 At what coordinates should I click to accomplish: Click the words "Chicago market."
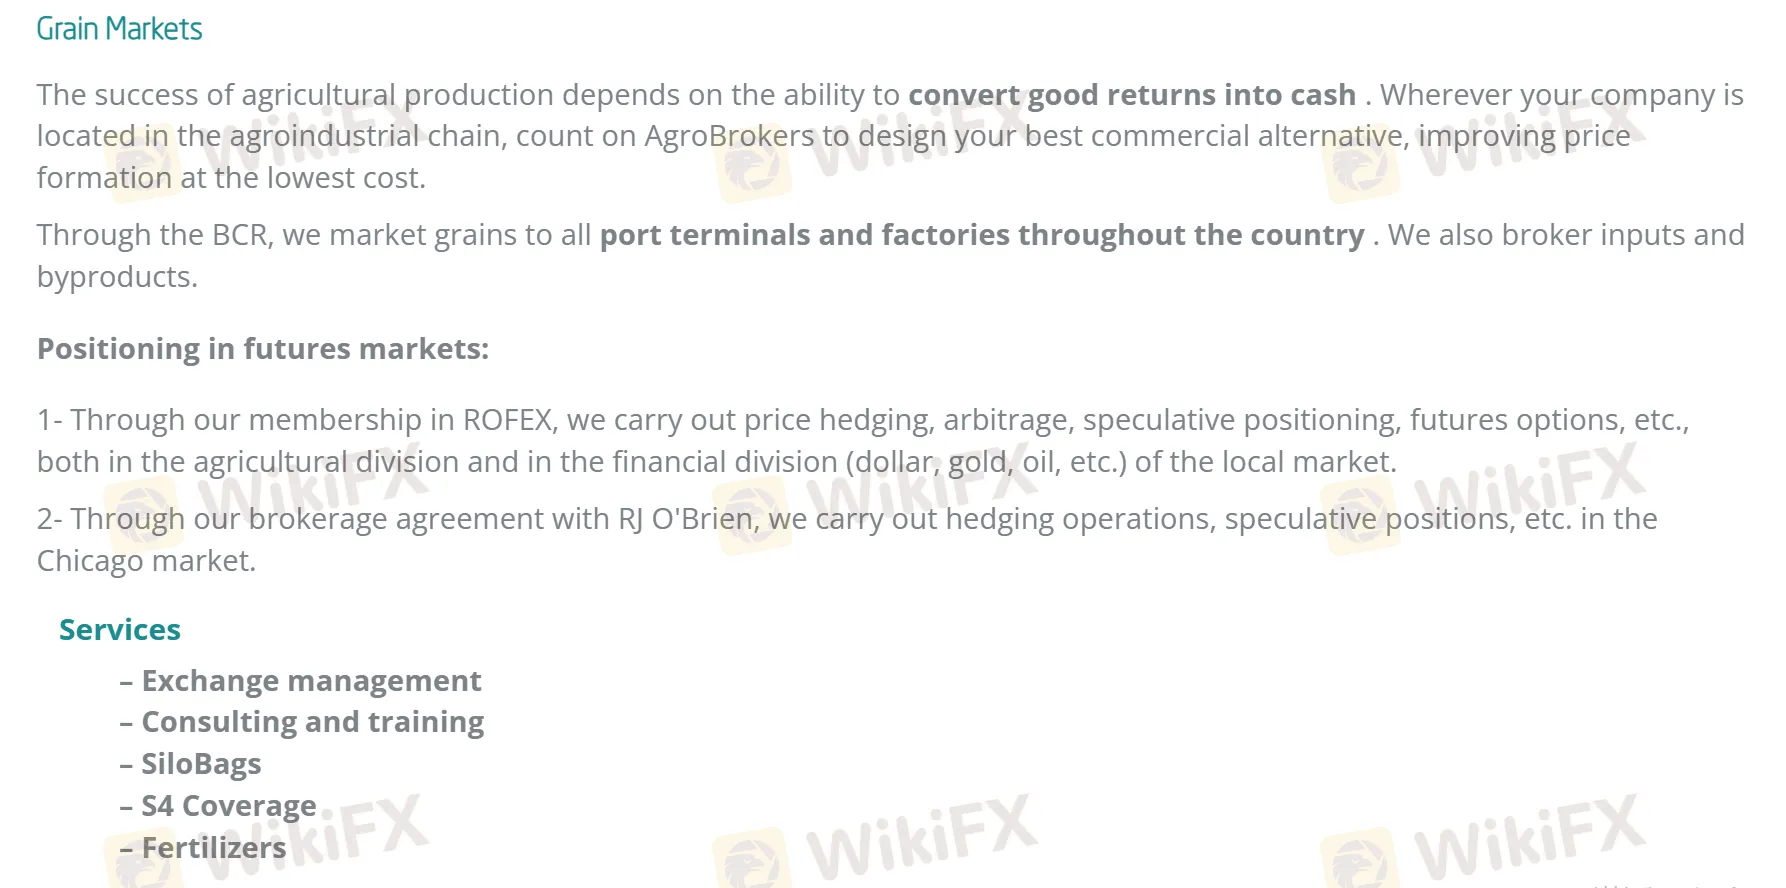(146, 561)
